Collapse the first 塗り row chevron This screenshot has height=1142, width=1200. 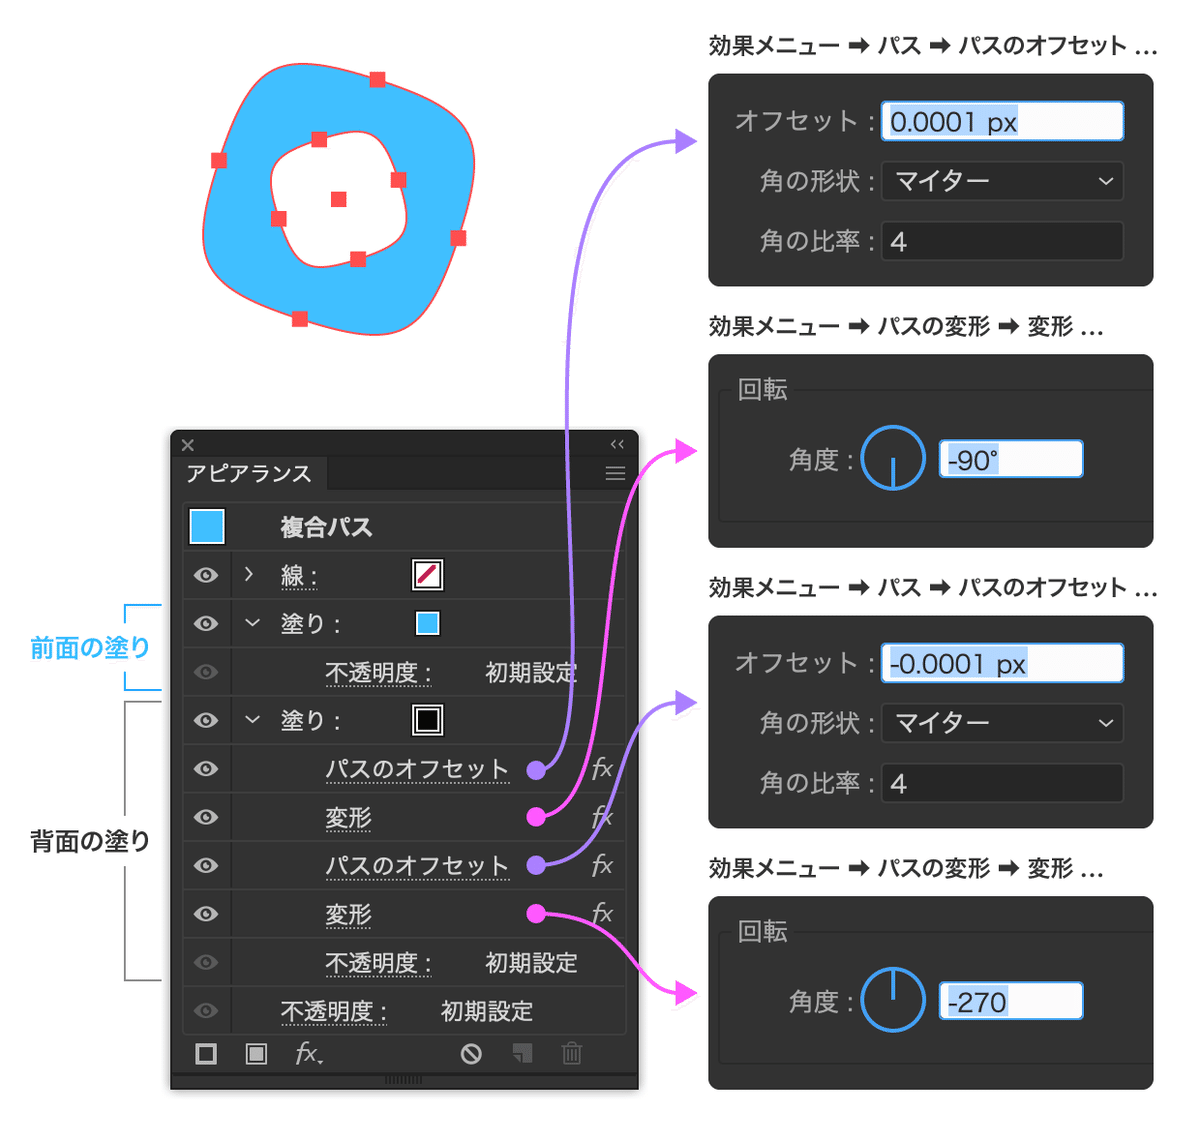(x=252, y=623)
